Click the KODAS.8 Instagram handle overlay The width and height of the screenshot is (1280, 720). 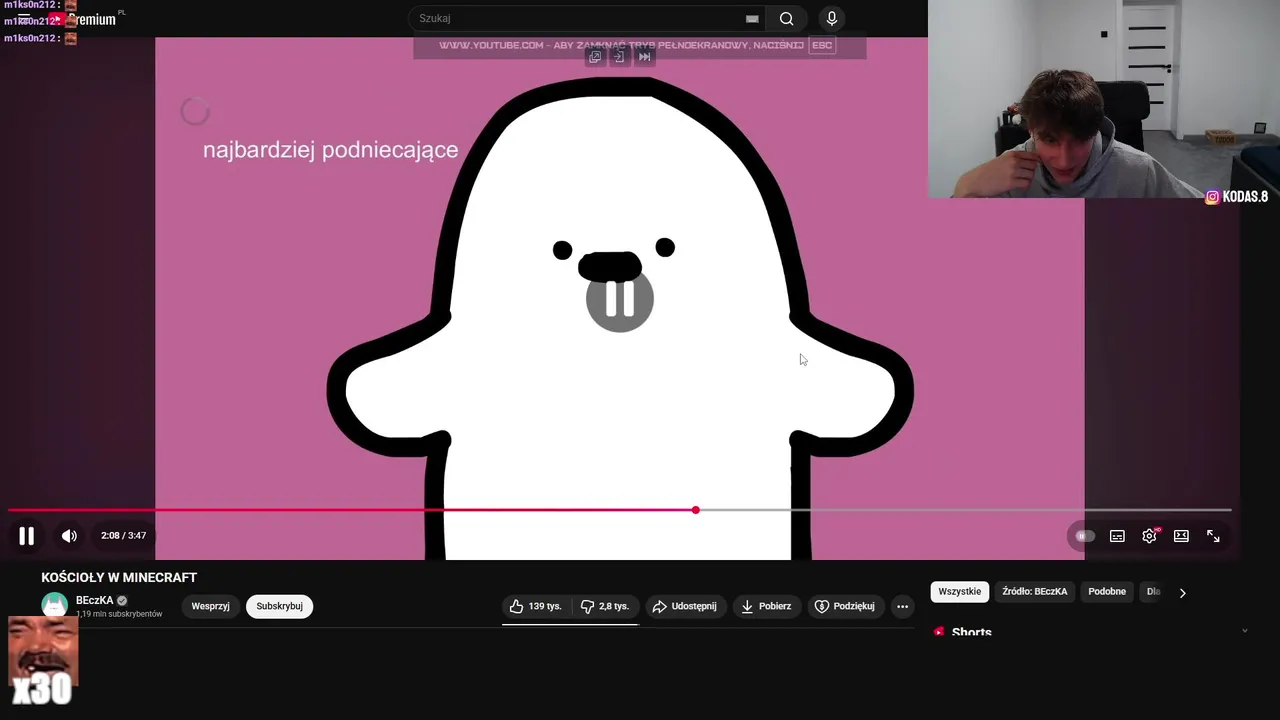pyautogui.click(x=1237, y=197)
